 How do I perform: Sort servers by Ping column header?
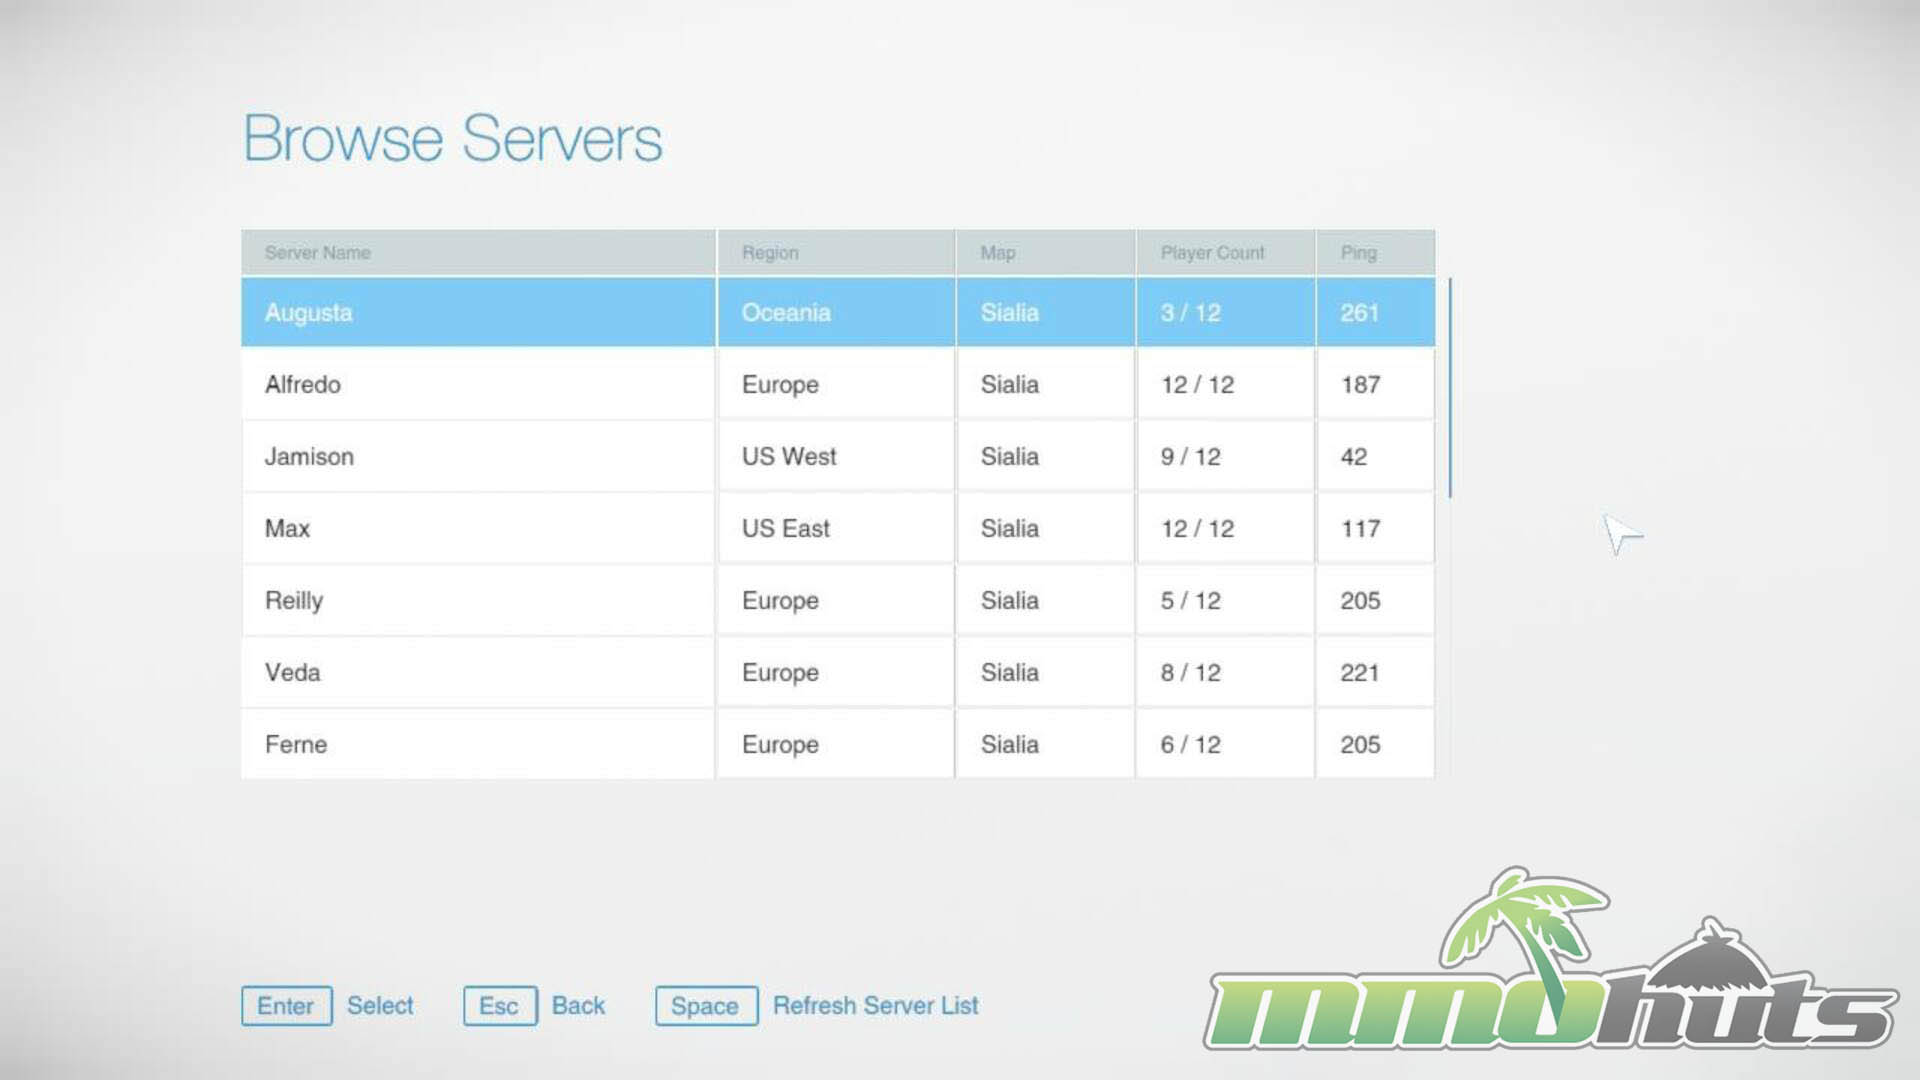pos(1358,253)
